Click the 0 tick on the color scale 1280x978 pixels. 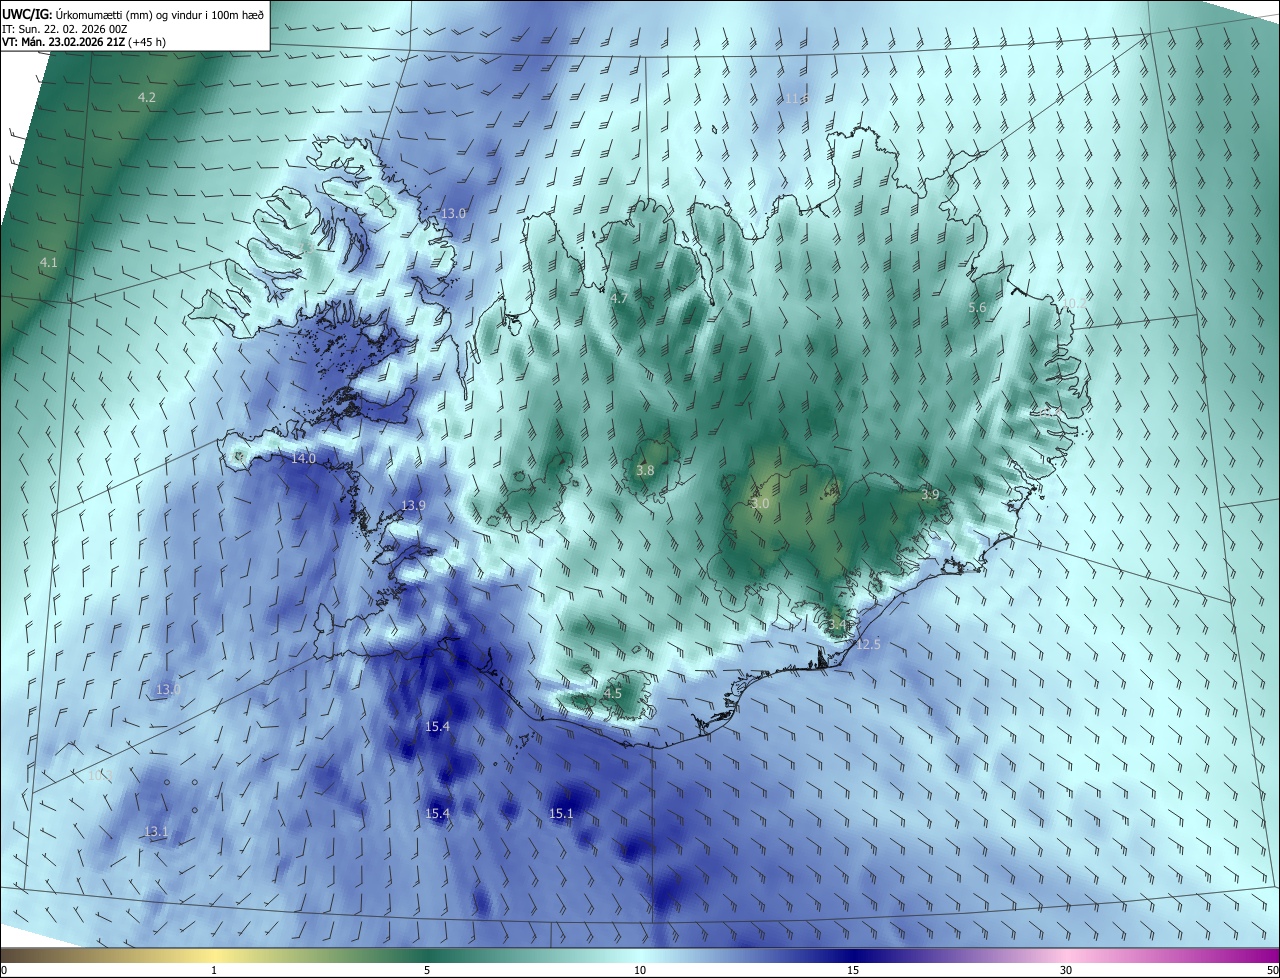(x=4, y=970)
